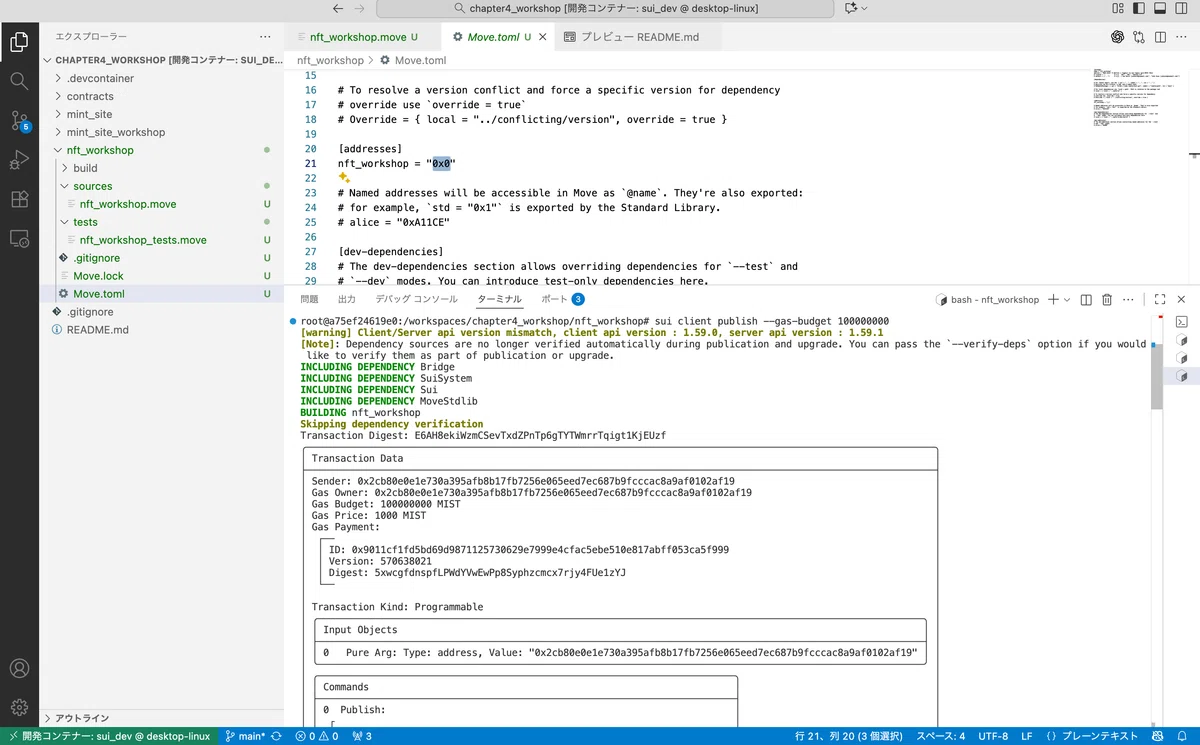Open the Copilot chat dropdown chevron
The height and width of the screenshot is (745, 1200).
[x=865, y=9]
